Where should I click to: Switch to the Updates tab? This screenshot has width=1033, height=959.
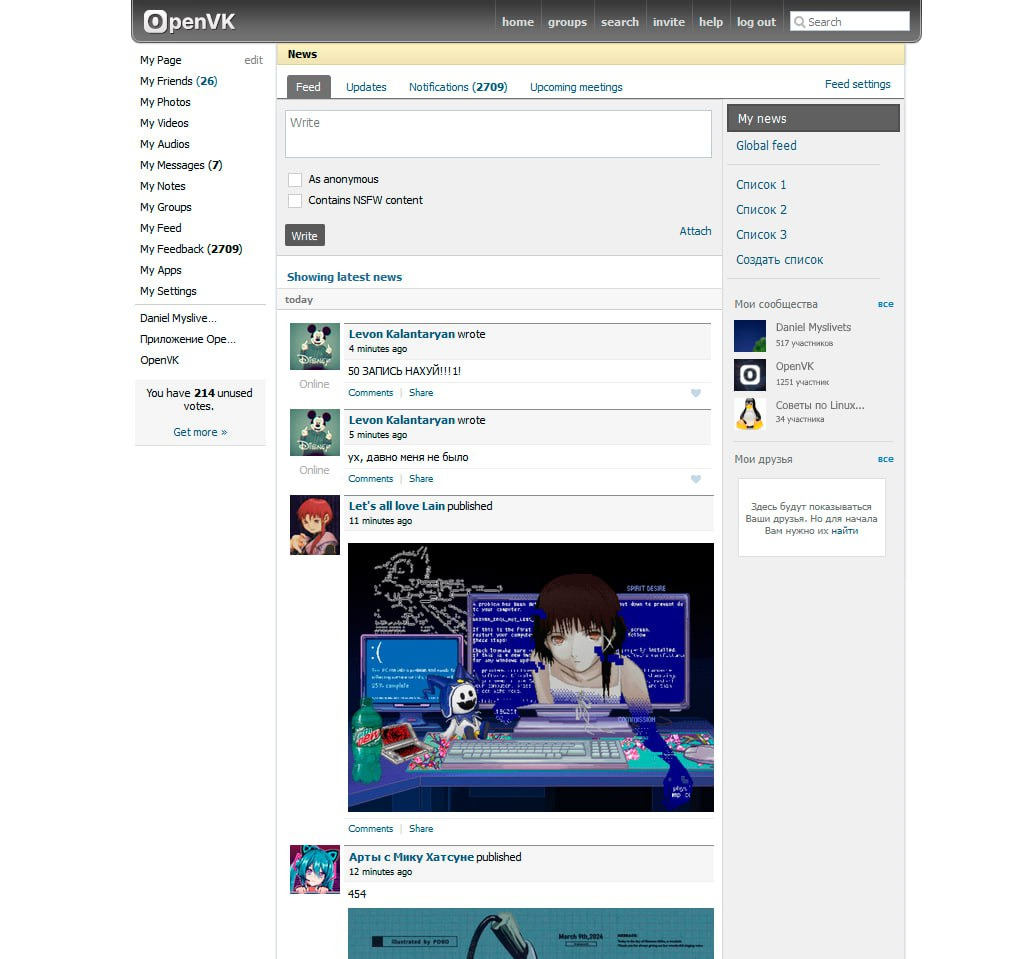pyautogui.click(x=366, y=87)
